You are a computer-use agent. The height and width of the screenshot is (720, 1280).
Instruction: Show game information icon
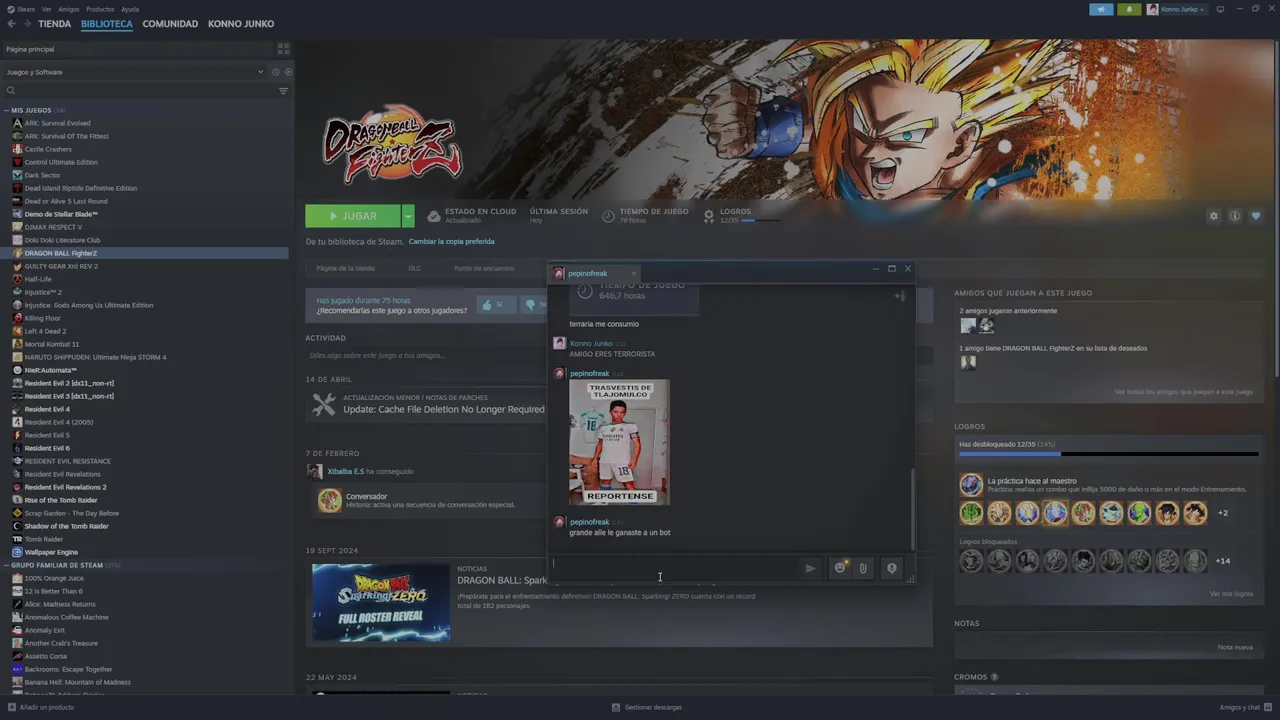coord(1235,216)
